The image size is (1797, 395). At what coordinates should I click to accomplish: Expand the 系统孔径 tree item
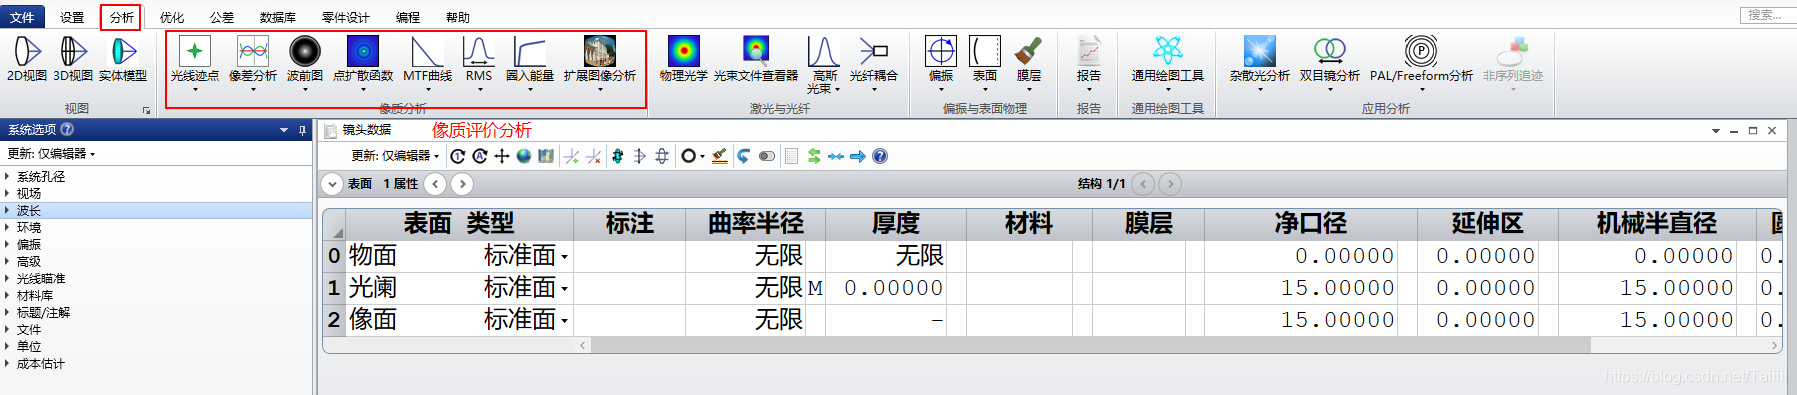tap(7, 176)
